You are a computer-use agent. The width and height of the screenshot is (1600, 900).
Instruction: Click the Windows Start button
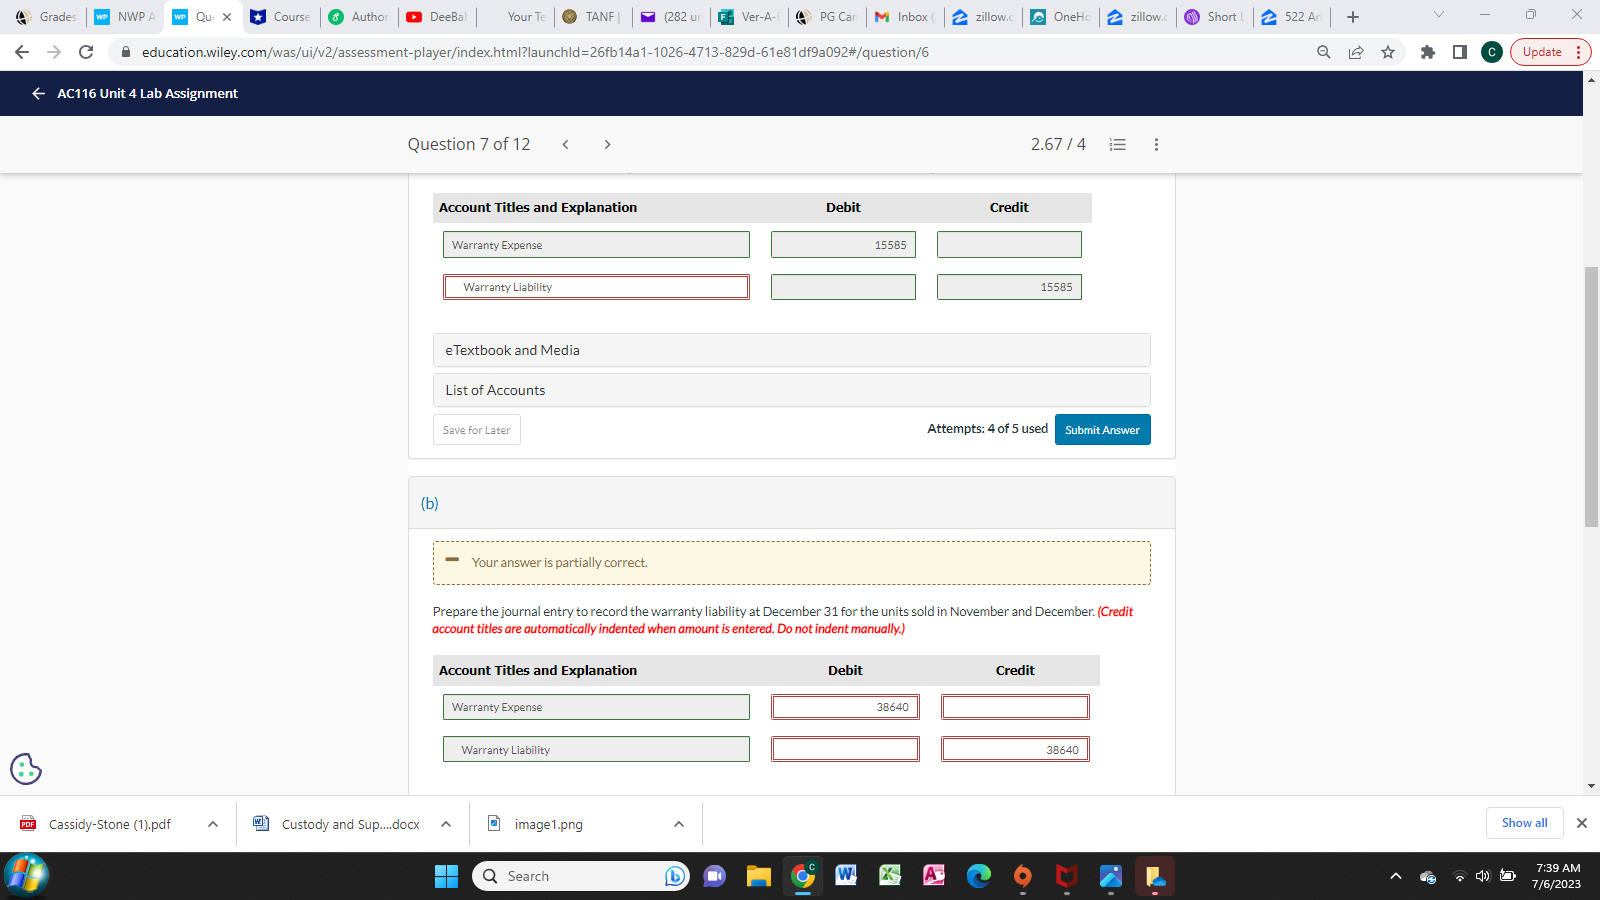pyautogui.click(x=446, y=876)
